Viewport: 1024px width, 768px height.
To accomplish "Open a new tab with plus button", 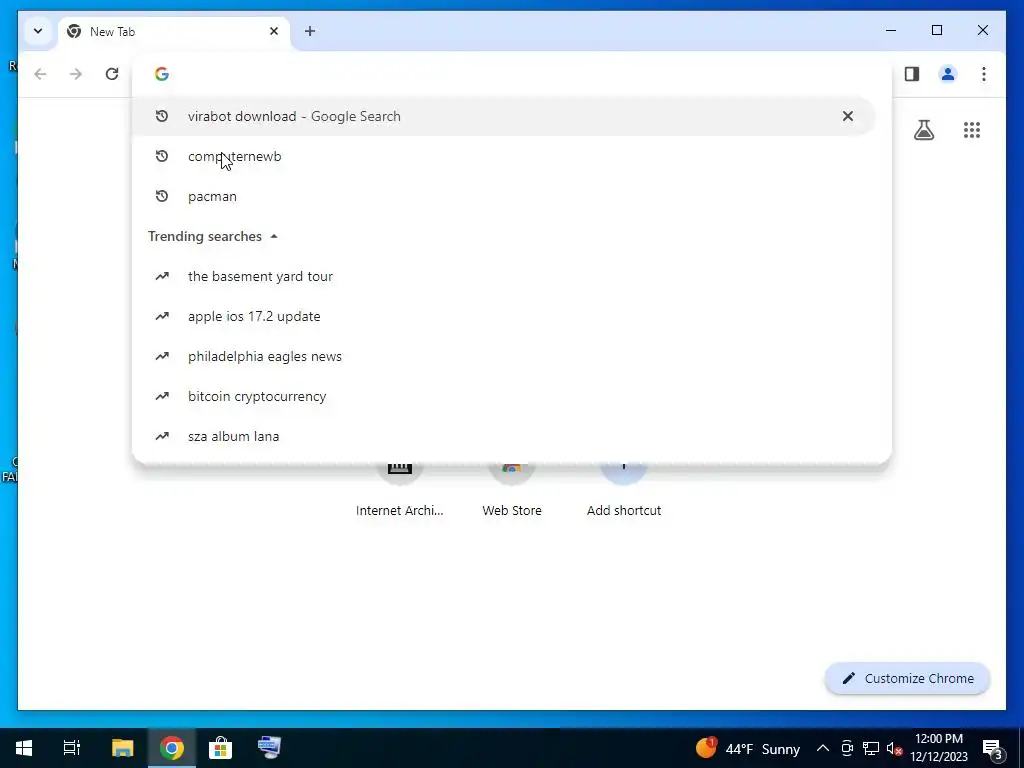I will [x=310, y=31].
